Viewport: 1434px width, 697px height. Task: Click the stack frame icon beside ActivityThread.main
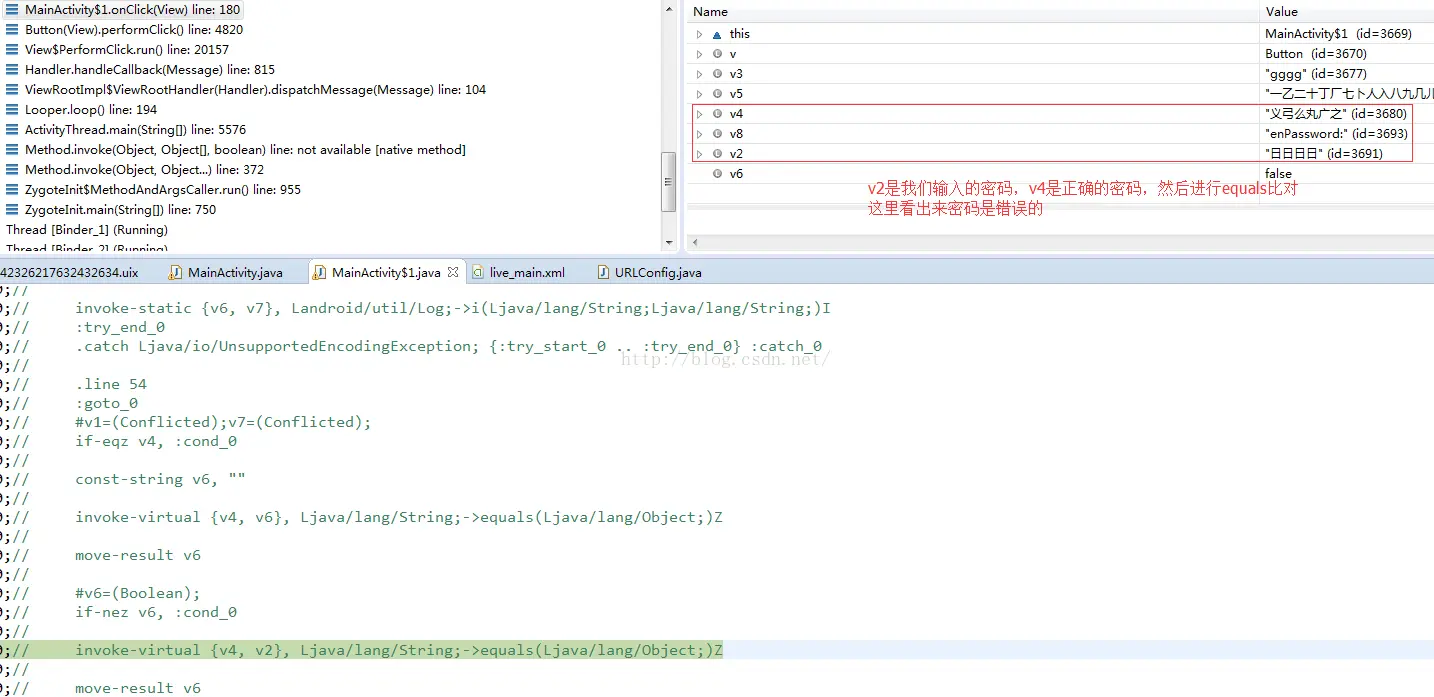tap(12, 130)
